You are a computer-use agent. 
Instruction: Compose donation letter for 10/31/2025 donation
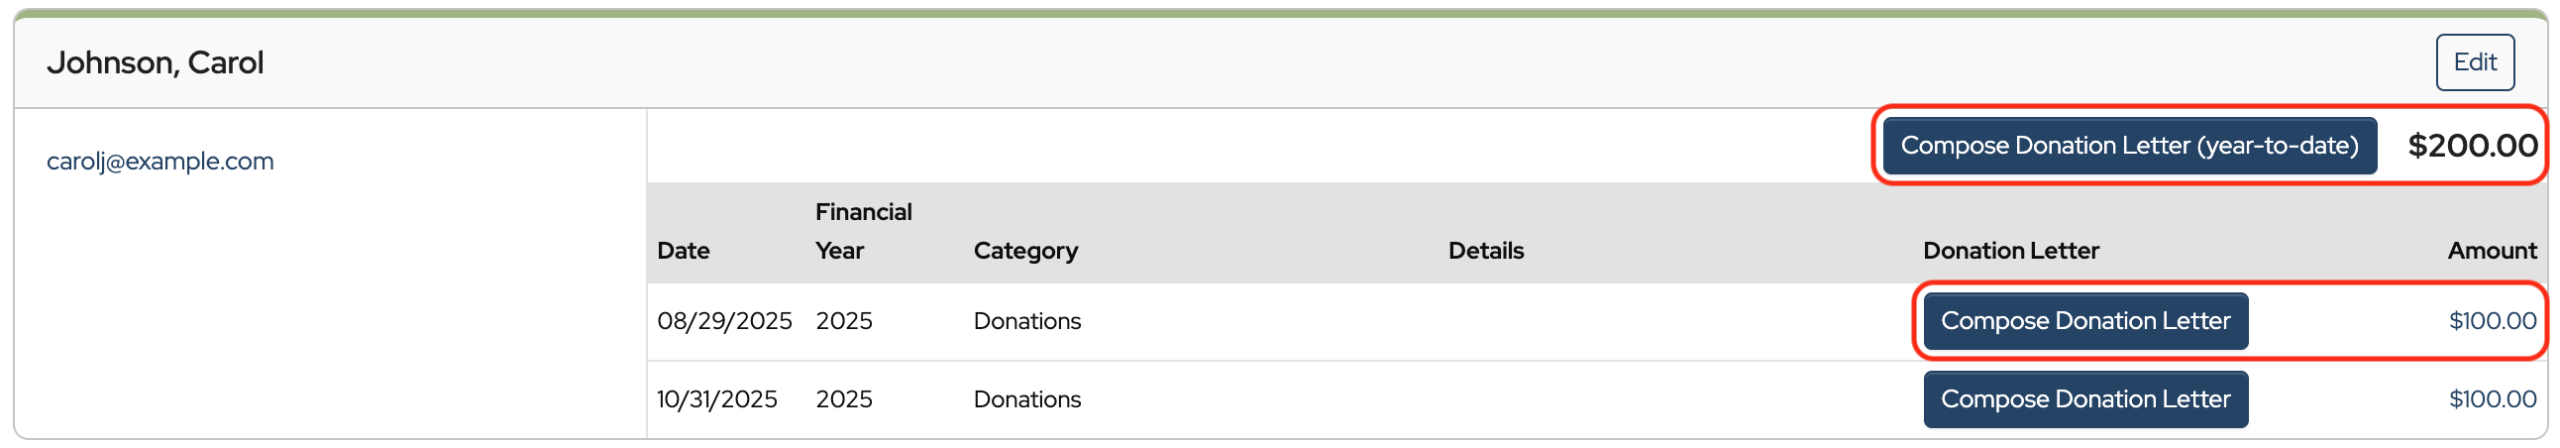coord(2084,399)
